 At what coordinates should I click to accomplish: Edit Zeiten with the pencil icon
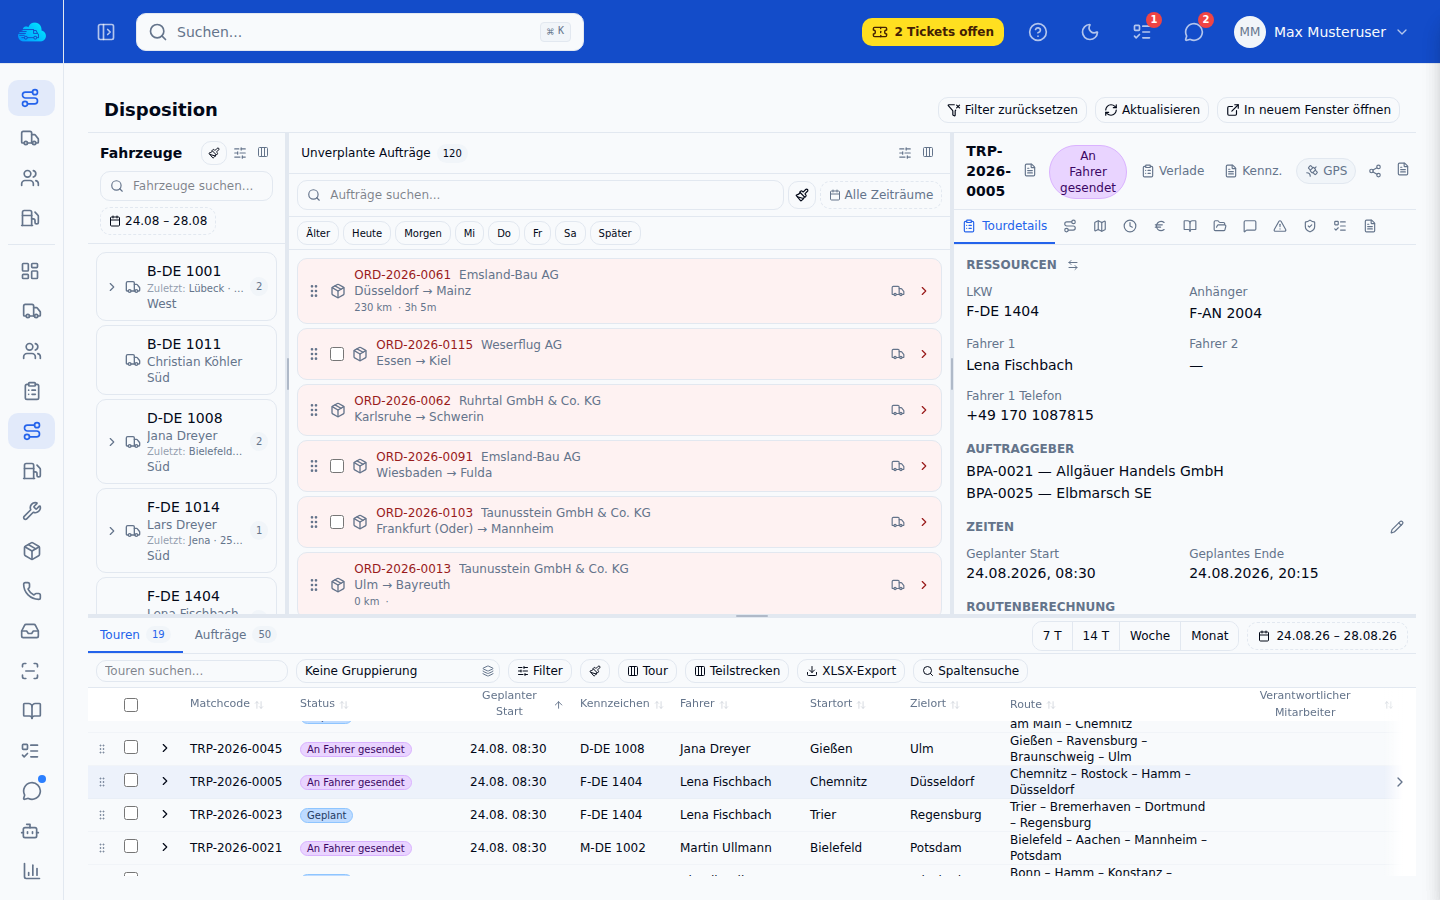coord(1397,527)
